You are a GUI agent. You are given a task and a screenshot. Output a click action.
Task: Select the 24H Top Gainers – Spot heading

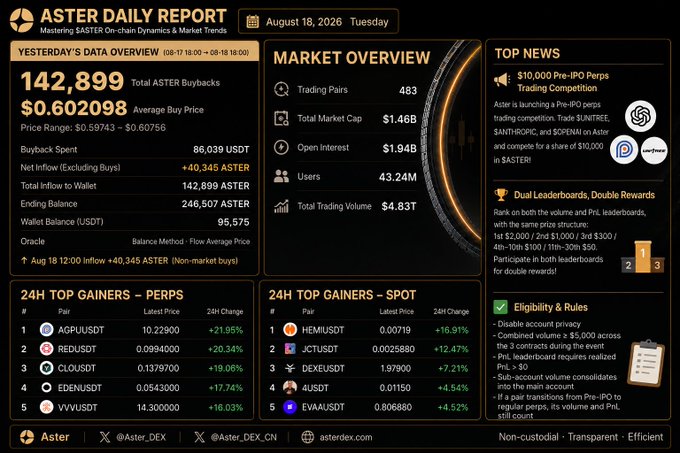342,295
